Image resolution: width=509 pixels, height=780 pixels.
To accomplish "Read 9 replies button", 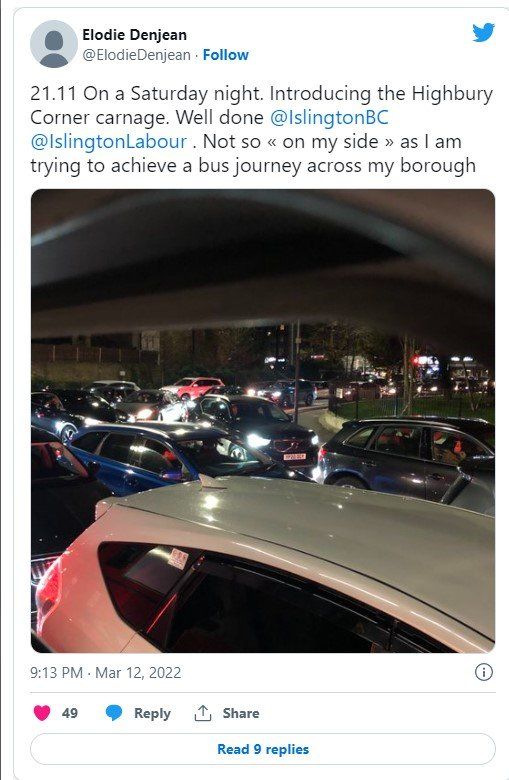I will 263,749.
